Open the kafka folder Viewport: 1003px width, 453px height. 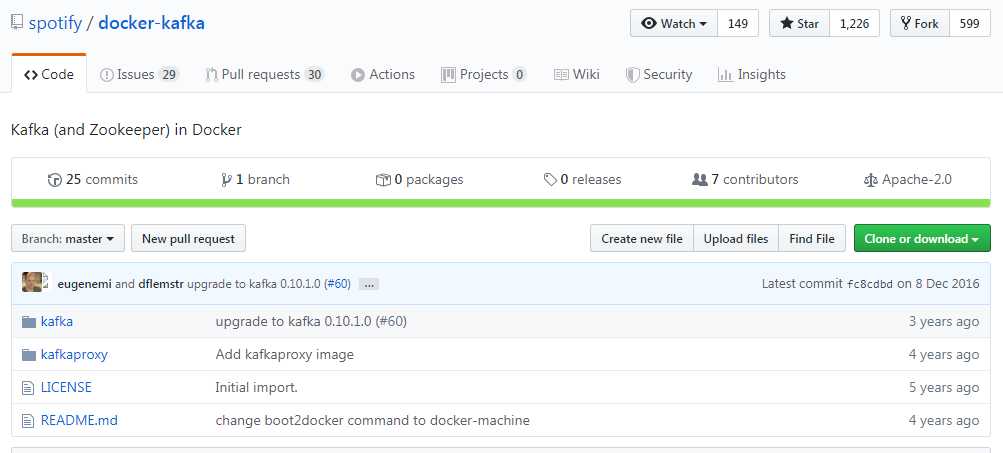coord(57,321)
